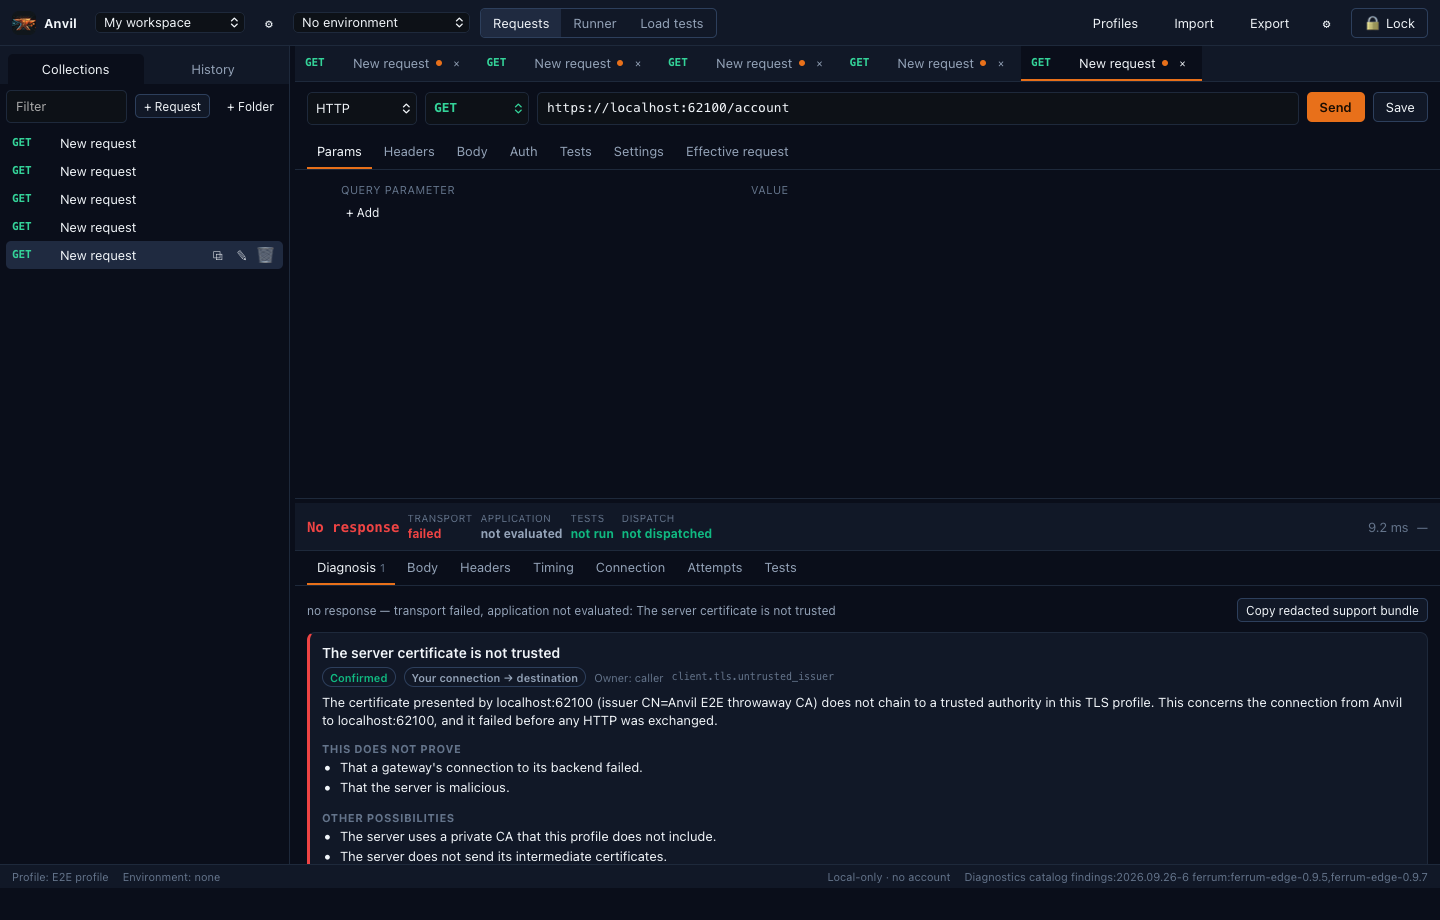Rename the selected request with pencil icon
Viewport: 1440px width, 920px height.
[x=241, y=256]
